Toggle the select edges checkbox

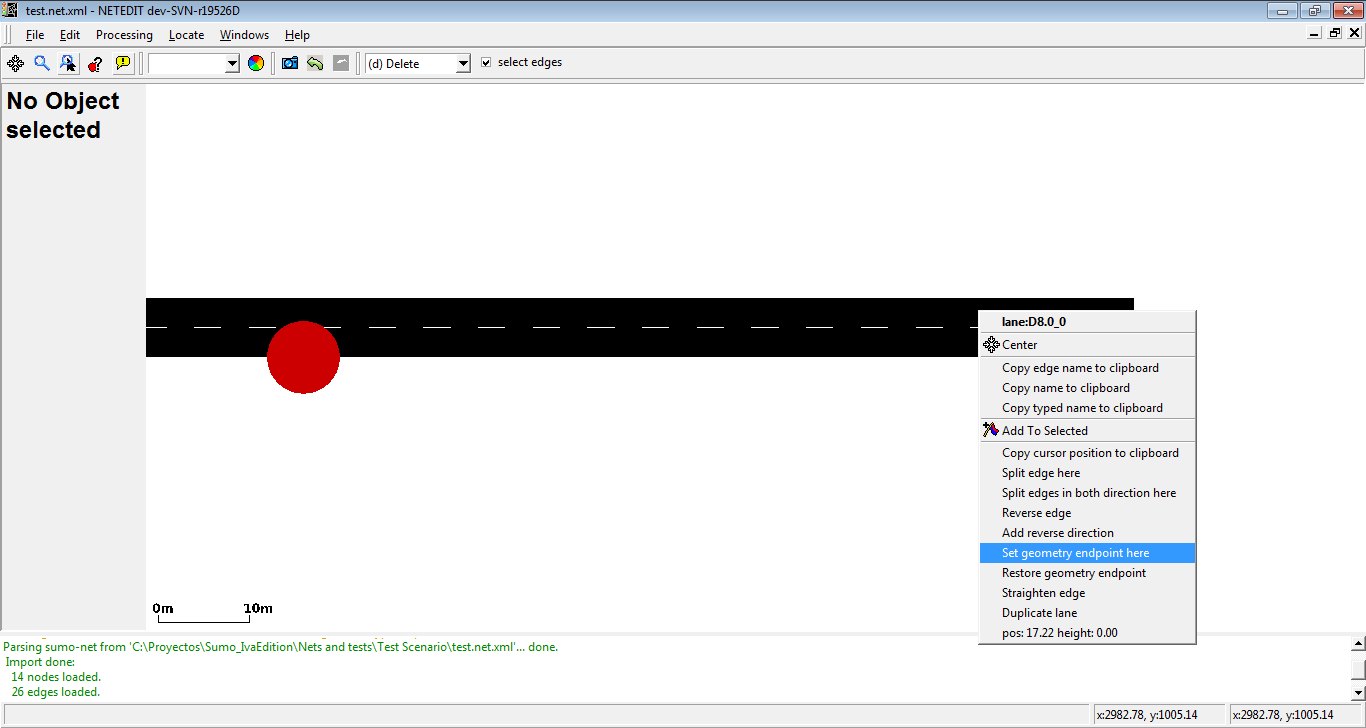[486, 62]
